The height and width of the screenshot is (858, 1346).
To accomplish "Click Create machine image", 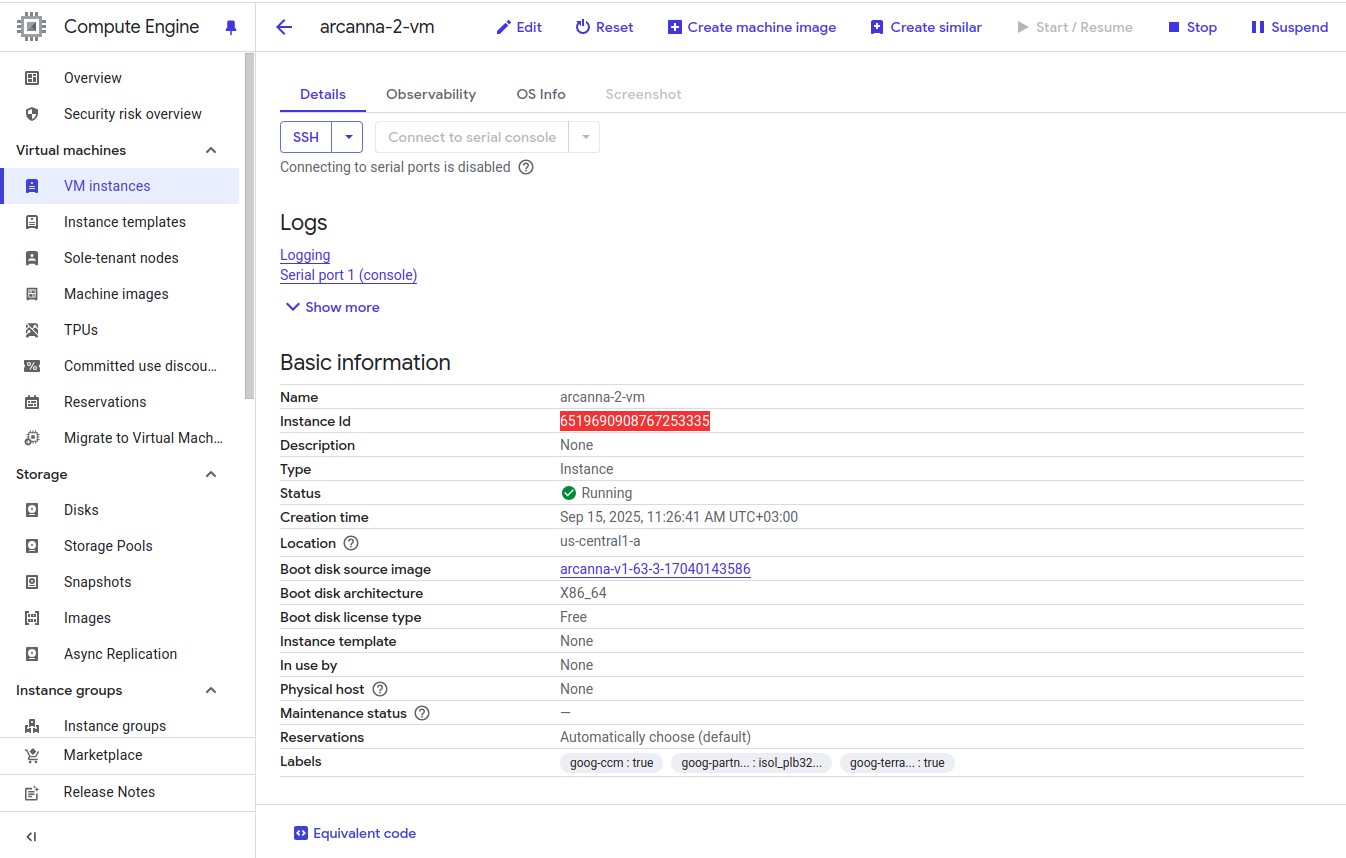I will pos(752,27).
